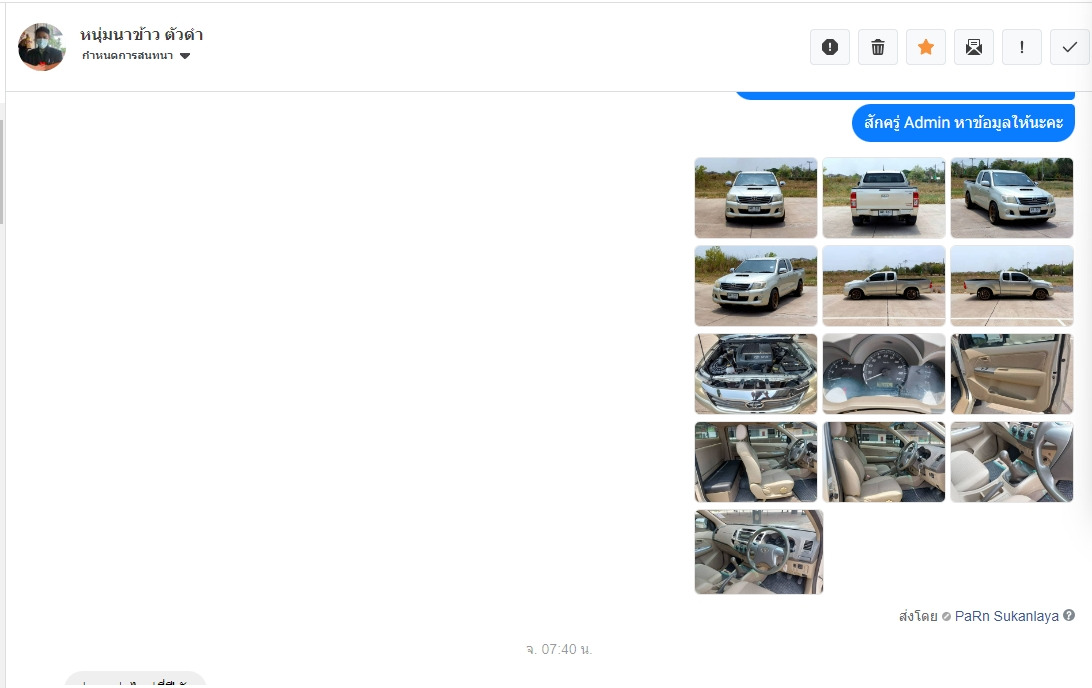Image resolution: width=1092 pixels, height=688 pixels.
Task: Click help question mark beside PaRn Sukanlaya
Action: coord(1069,615)
